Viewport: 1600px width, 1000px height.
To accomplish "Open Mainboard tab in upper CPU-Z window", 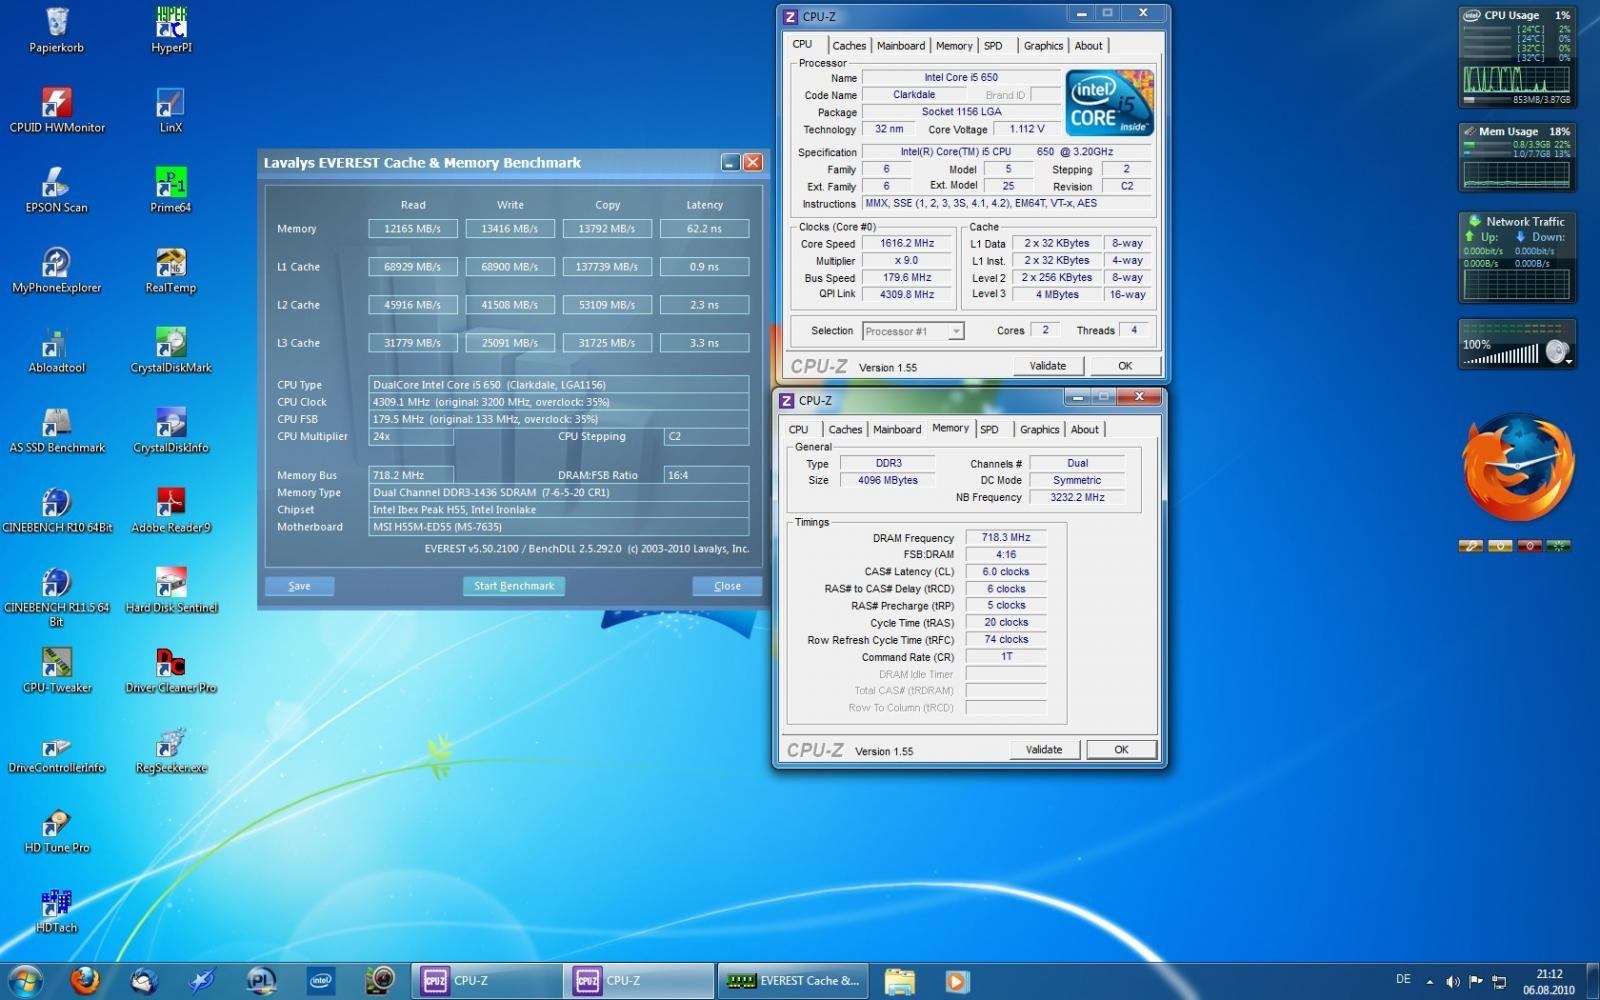I will click(901, 46).
